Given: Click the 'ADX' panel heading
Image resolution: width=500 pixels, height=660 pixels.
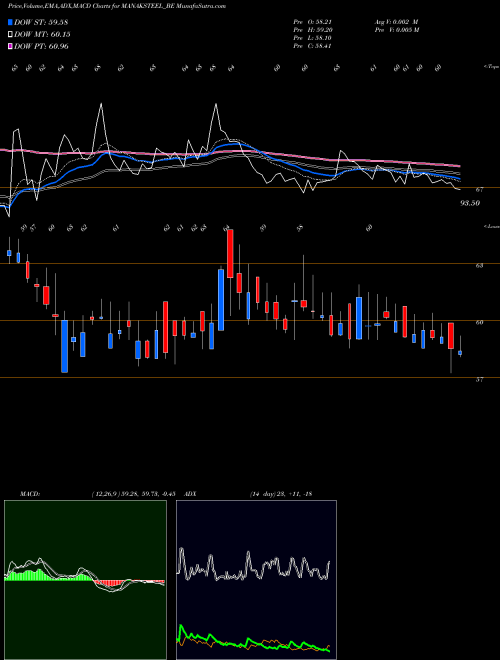Looking at the screenshot, I should (191, 494).
